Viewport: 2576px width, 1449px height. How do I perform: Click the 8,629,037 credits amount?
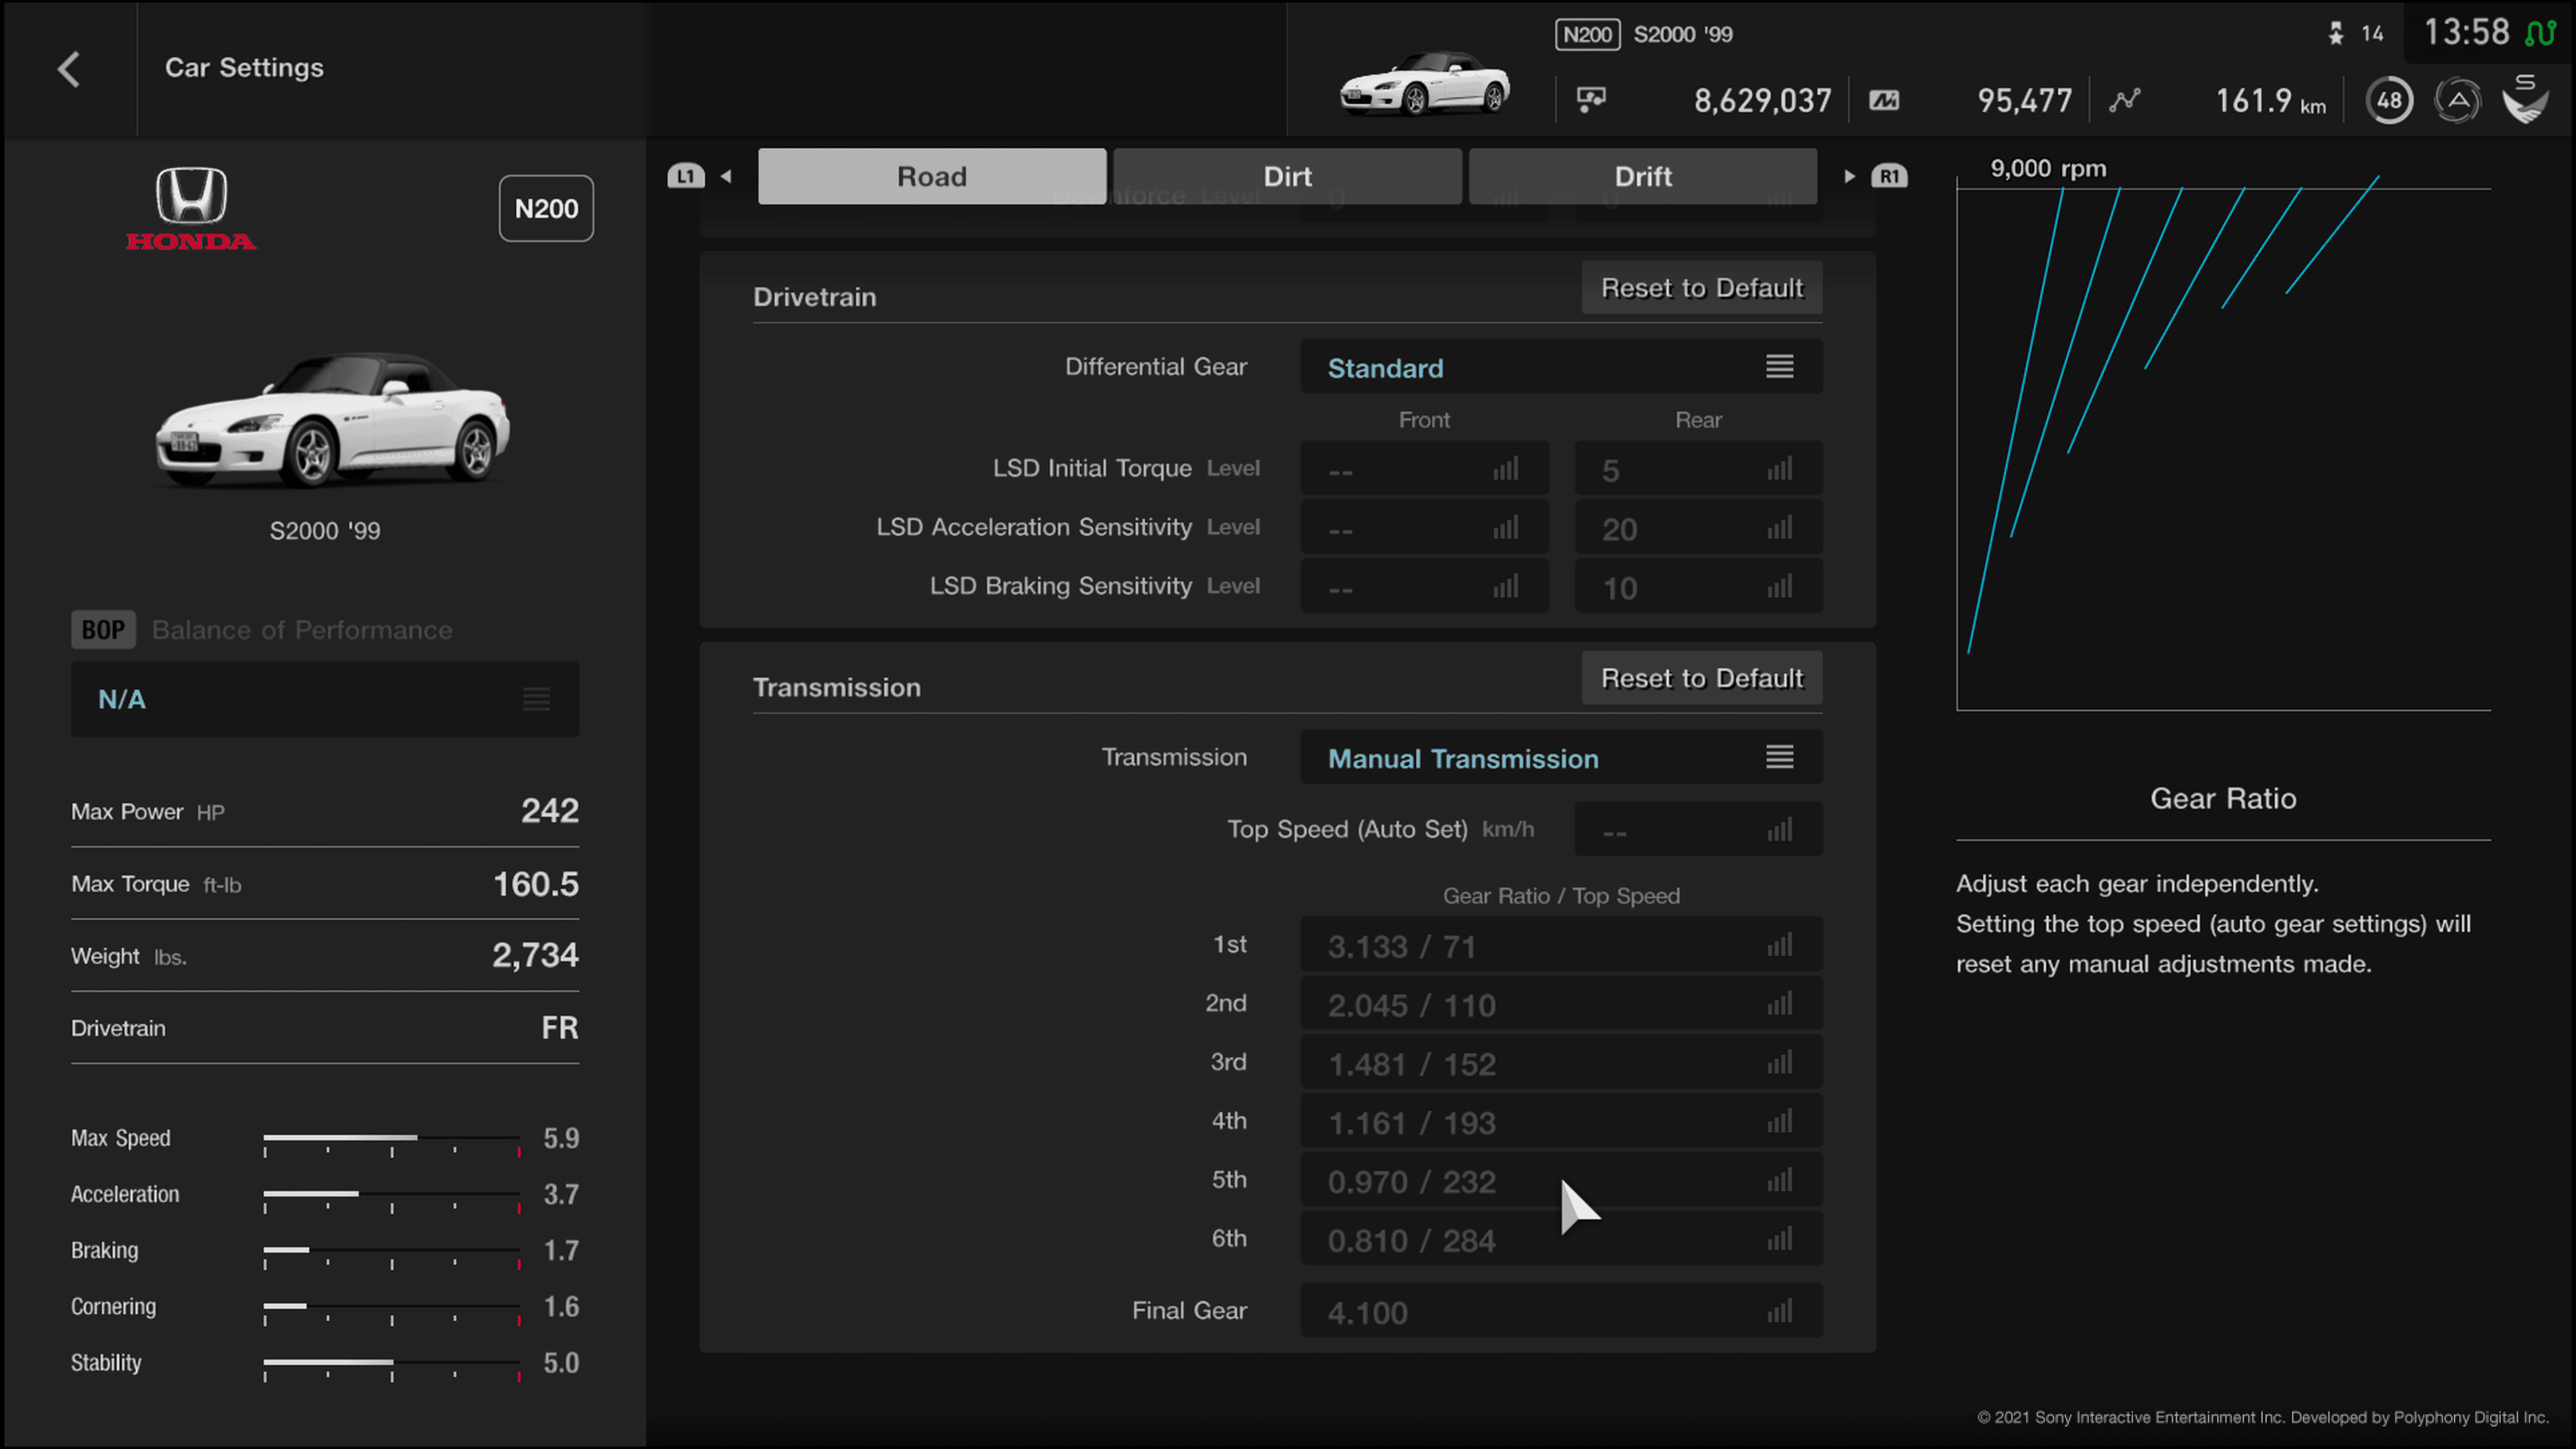pos(1762,100)
